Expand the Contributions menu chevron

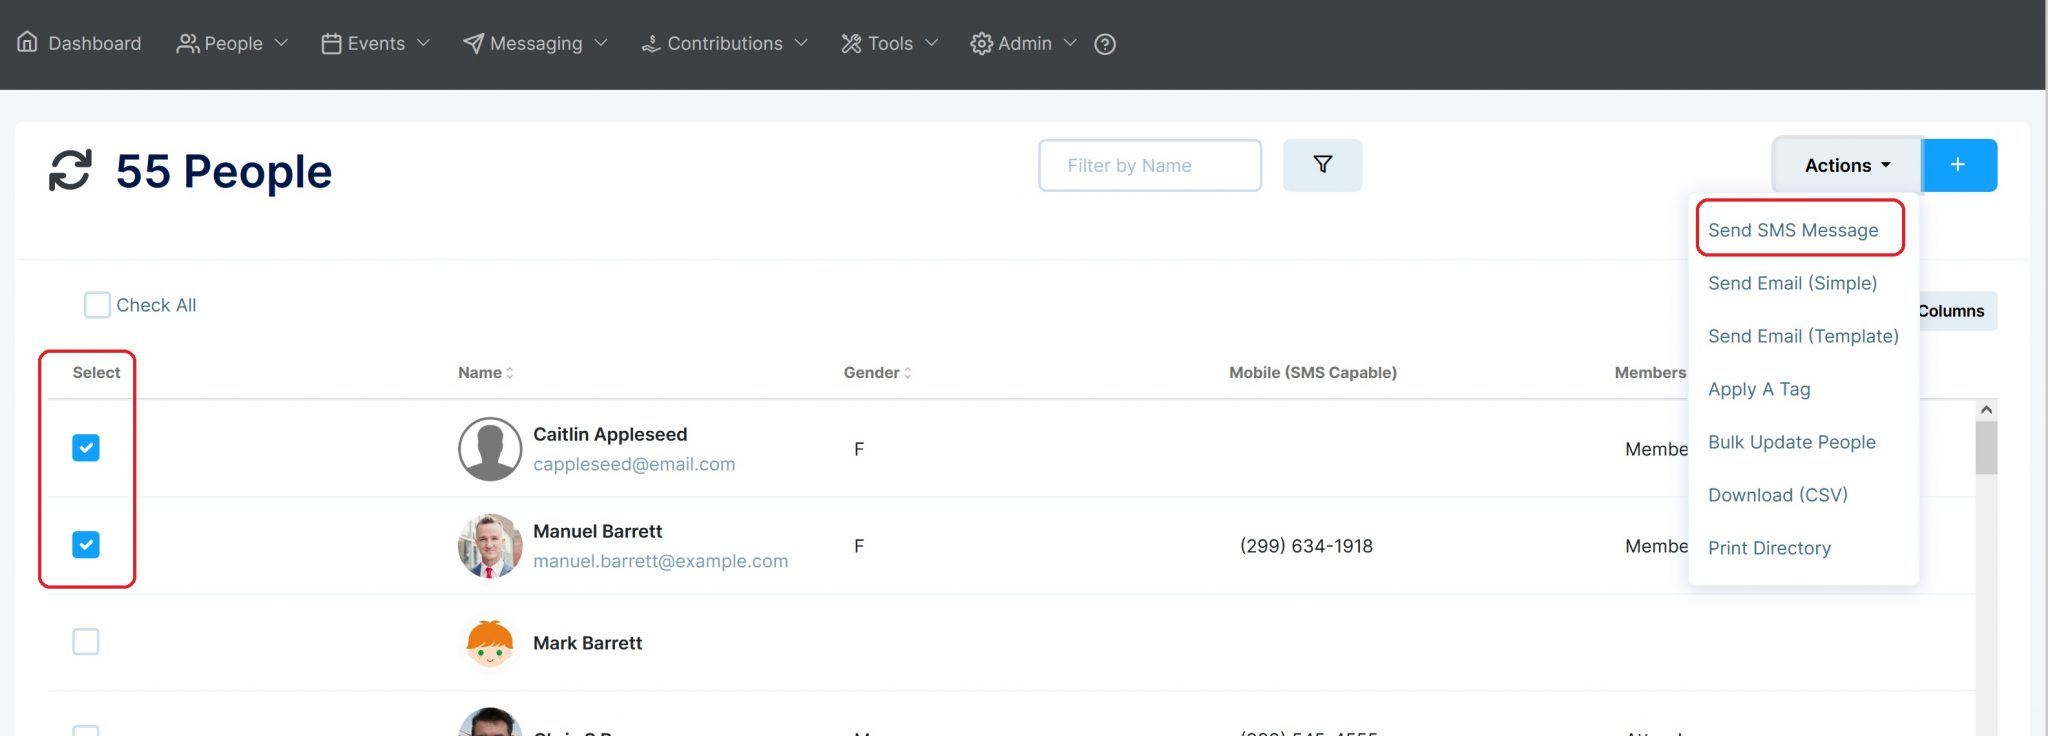click(801, 43)
